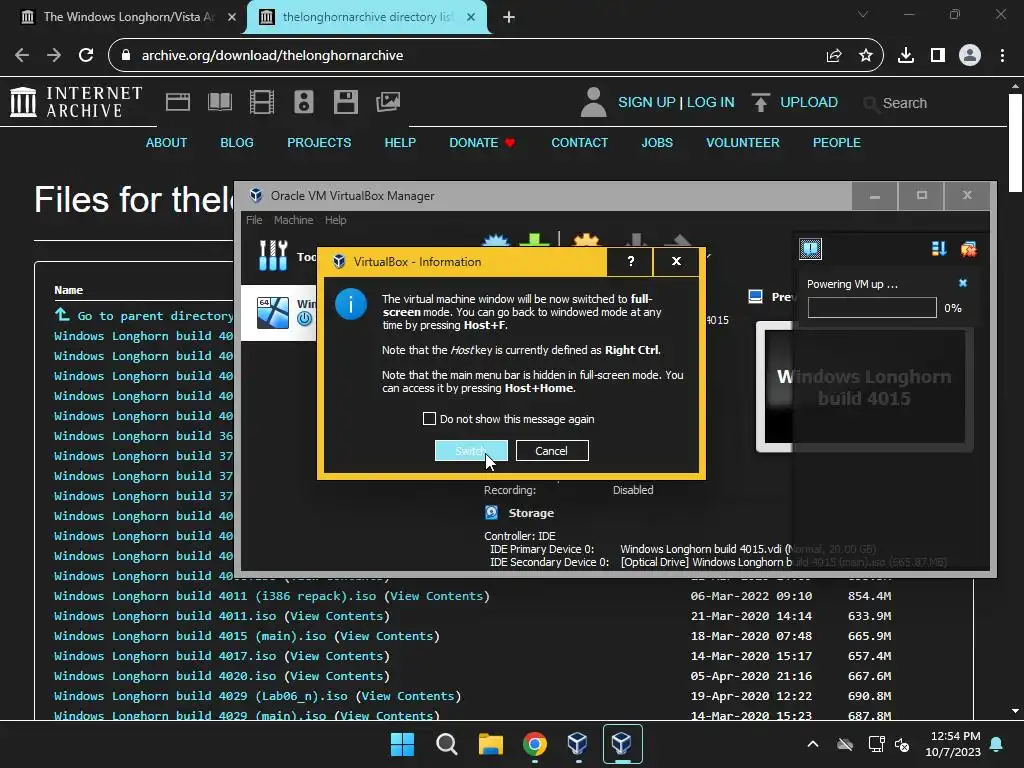Open the Images icon
This screenshot has height=768, width=1024.
(388, 102)
